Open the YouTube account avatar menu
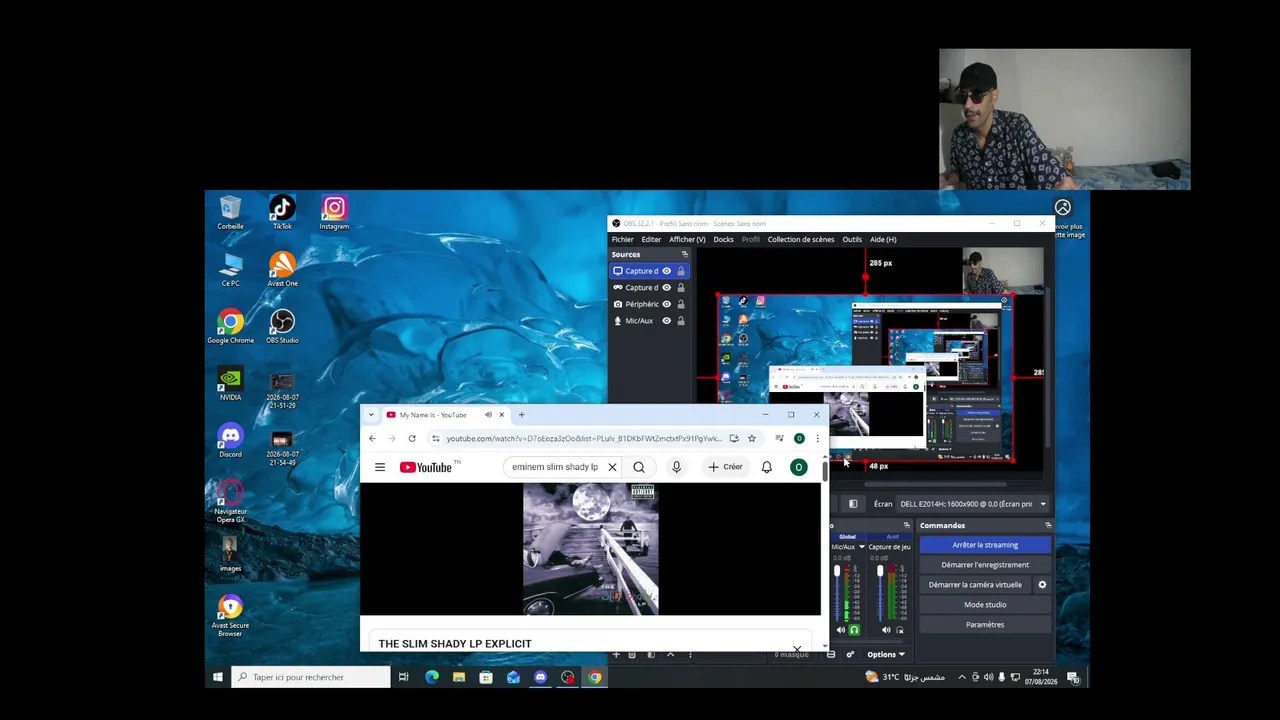The width and height of the screenshot is (1280, 720). pyautogui.click(x=798, y=467)
